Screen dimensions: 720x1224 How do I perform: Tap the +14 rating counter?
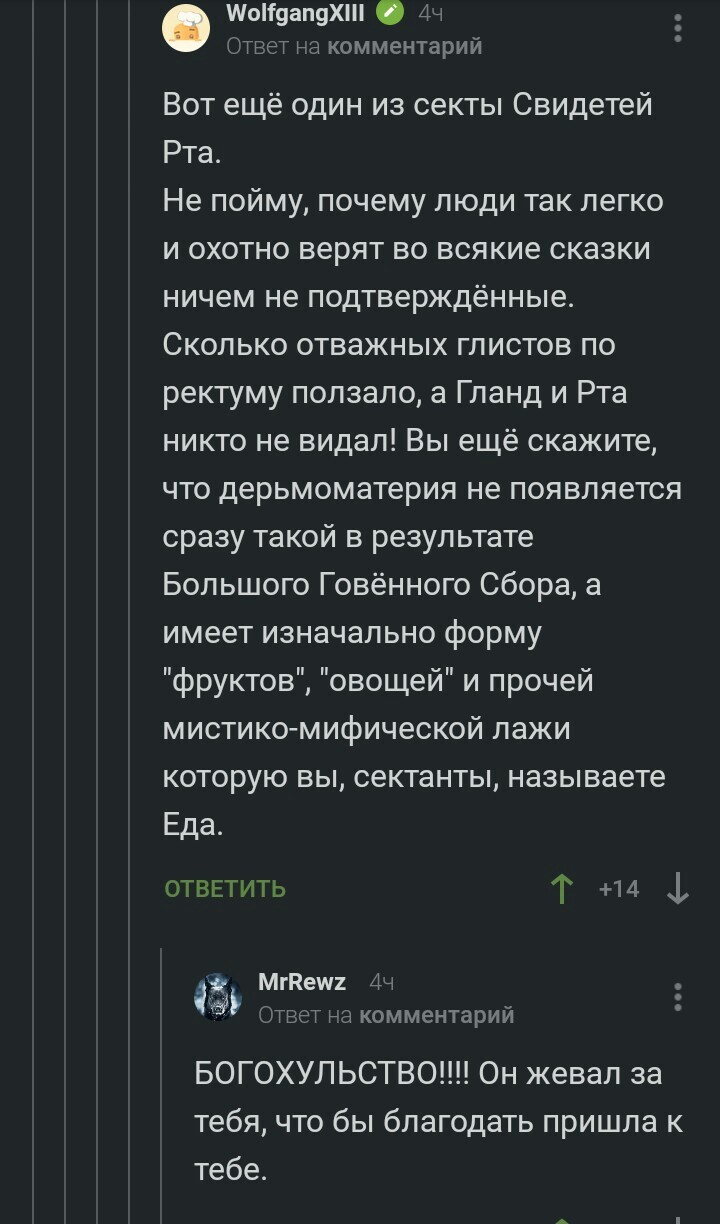(x=619, y=888)
